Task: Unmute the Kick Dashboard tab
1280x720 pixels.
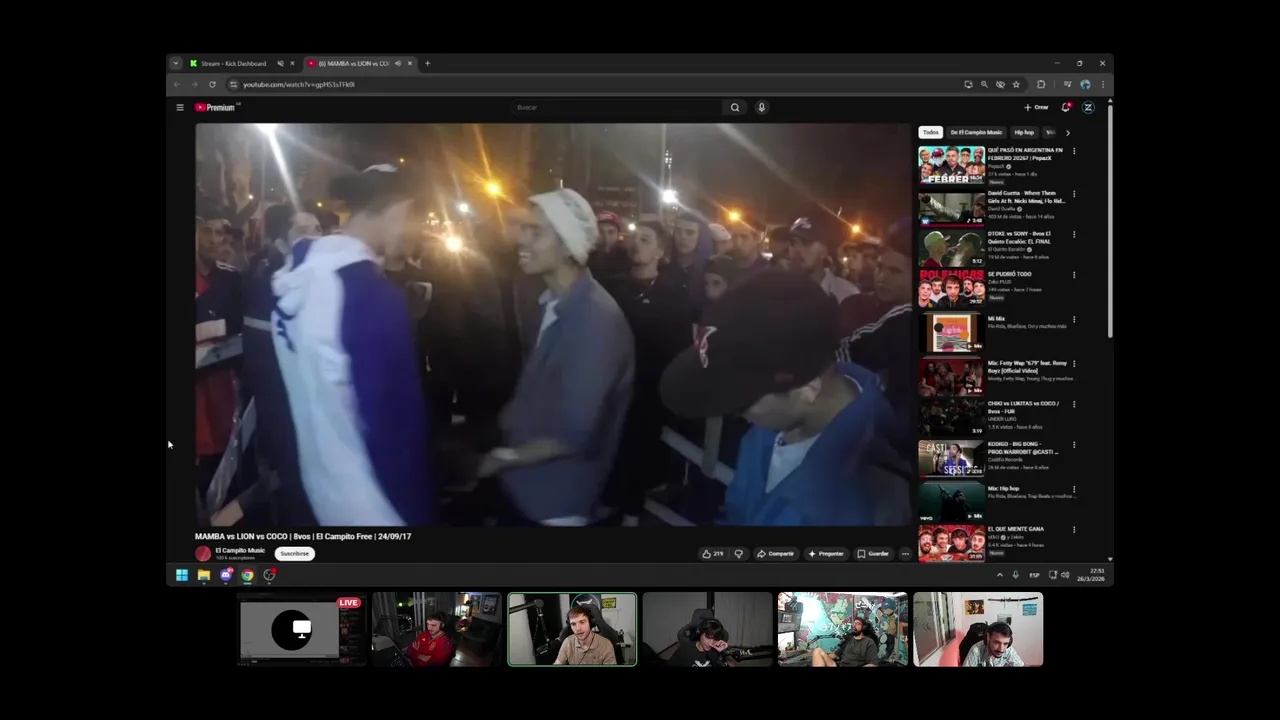Action: 280,63
